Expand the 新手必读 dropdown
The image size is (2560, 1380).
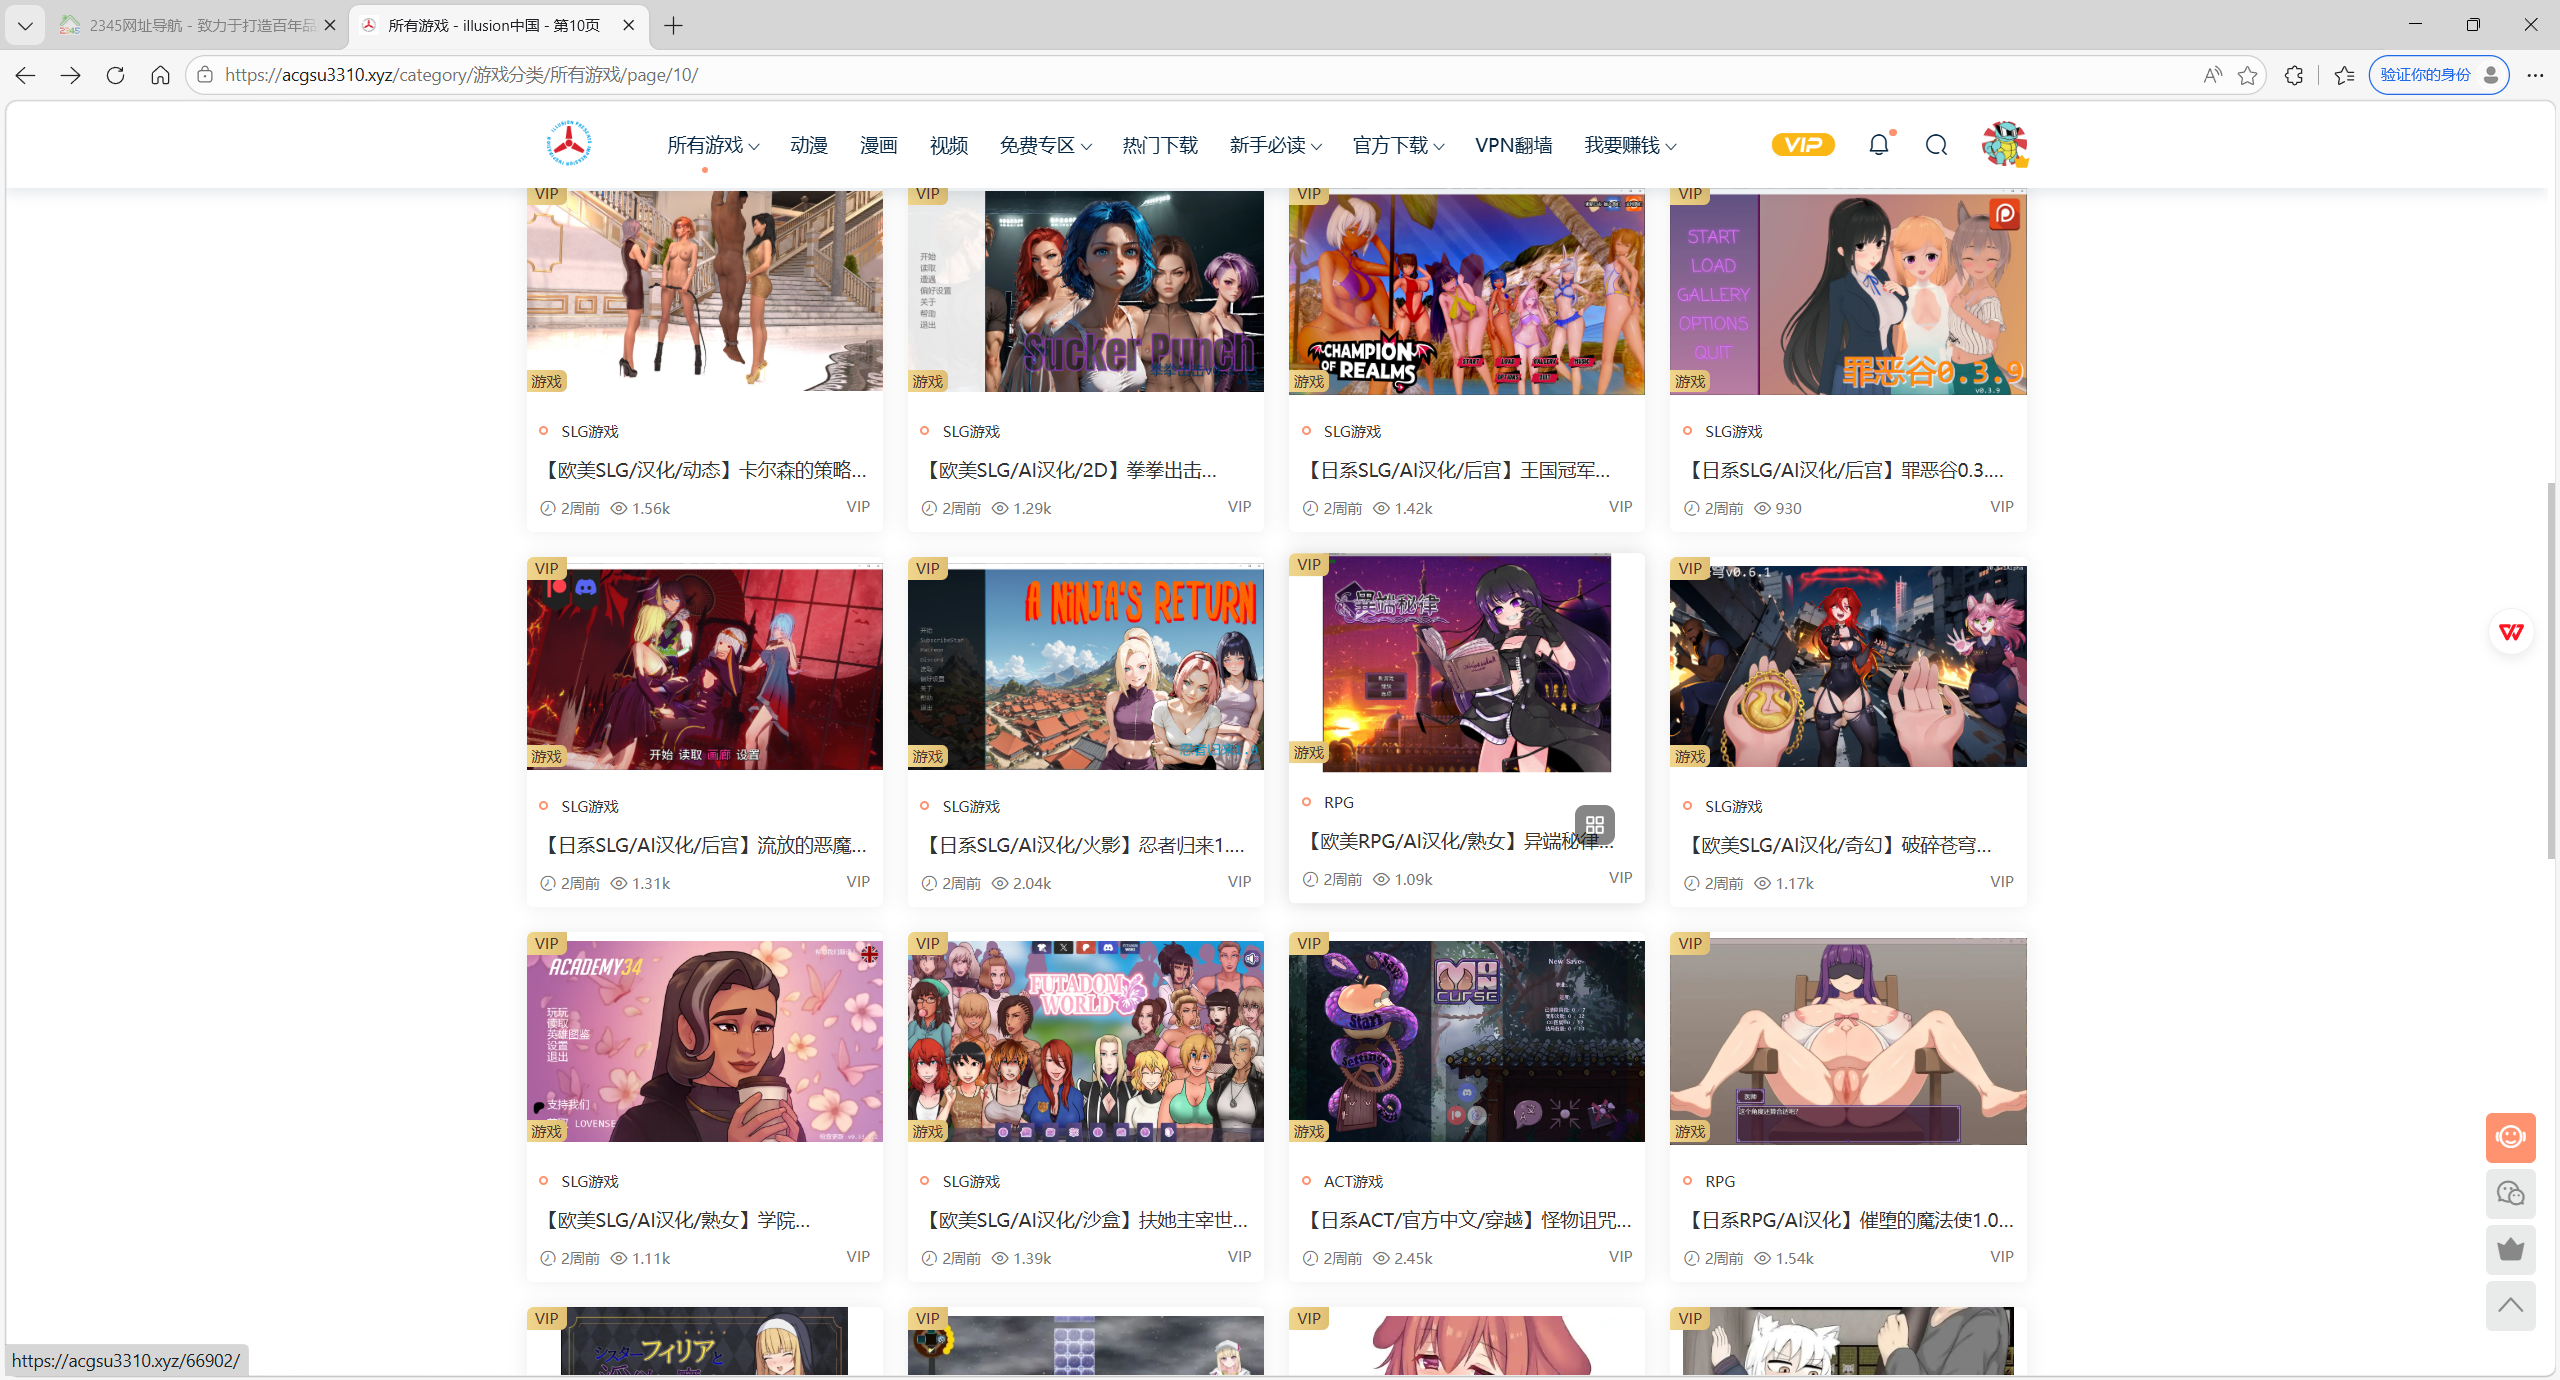pyautogui.click(x=1275, y=145)
